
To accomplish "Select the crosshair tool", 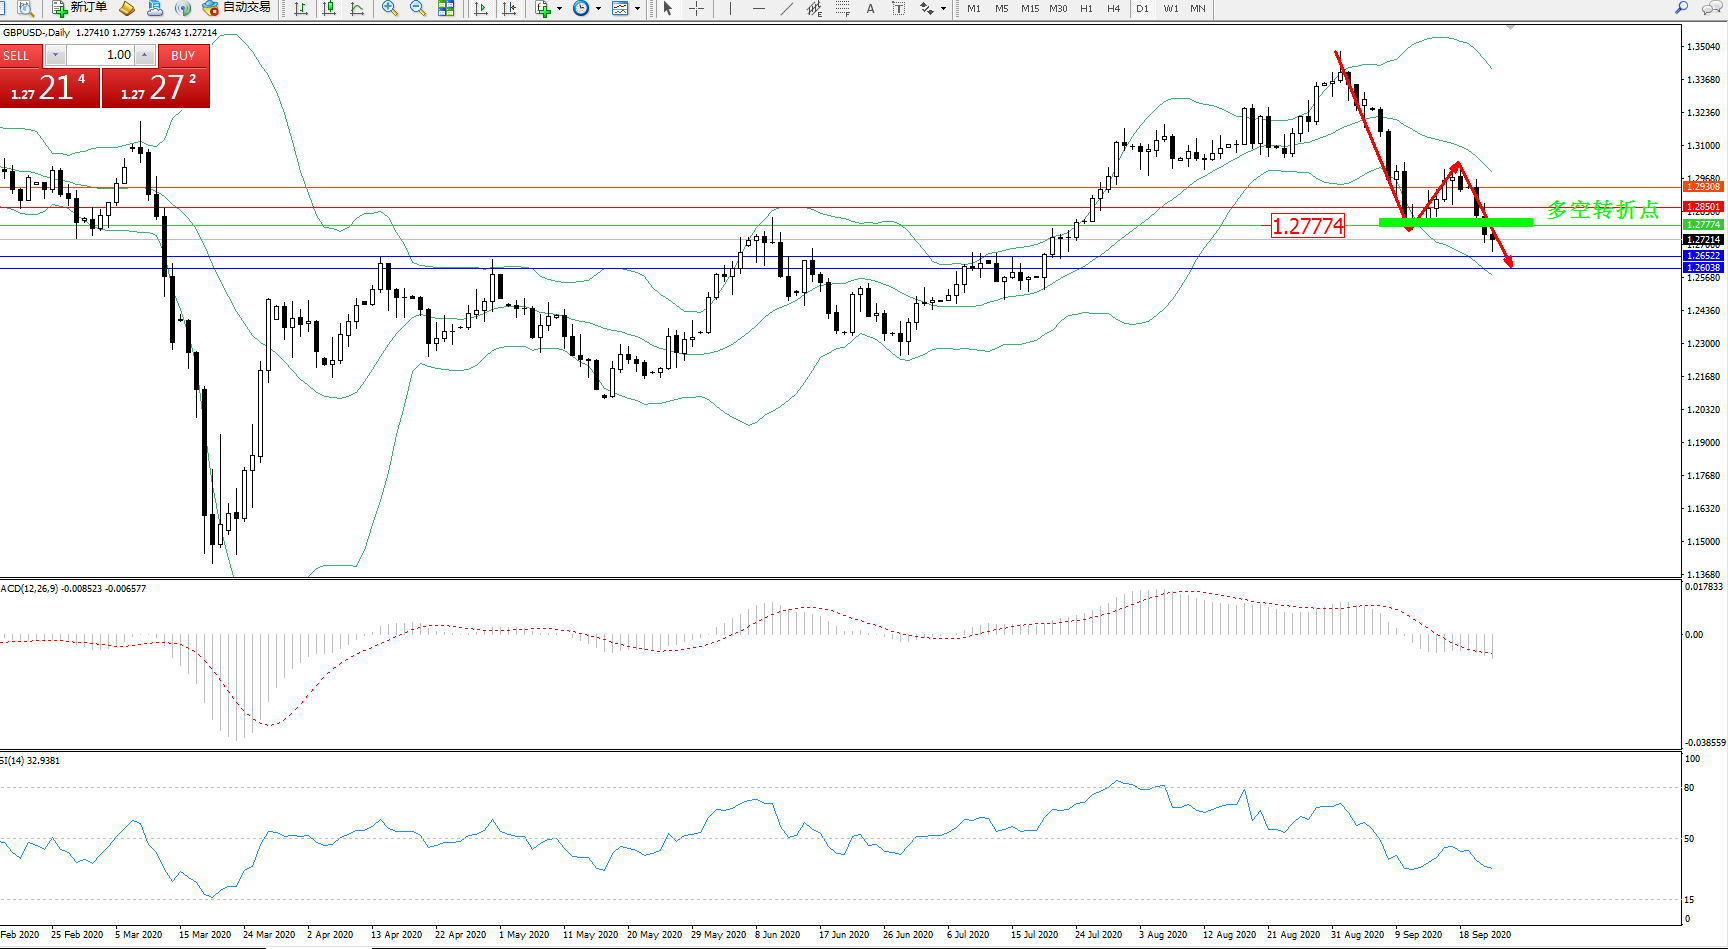I will coord(697,9).
